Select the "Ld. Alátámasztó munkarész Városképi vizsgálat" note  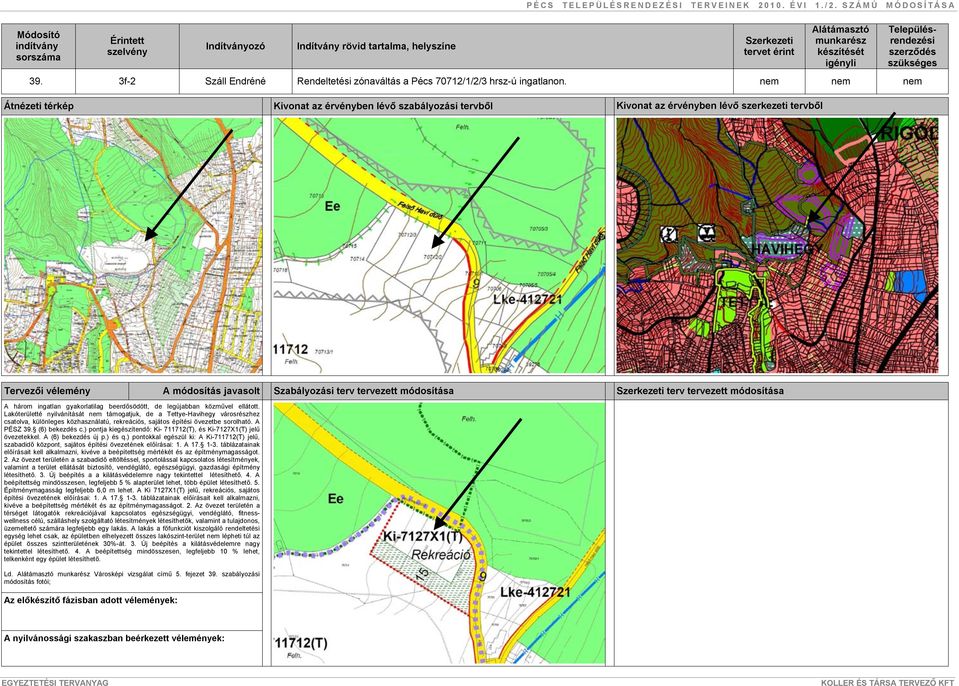[x=131, y=578]
